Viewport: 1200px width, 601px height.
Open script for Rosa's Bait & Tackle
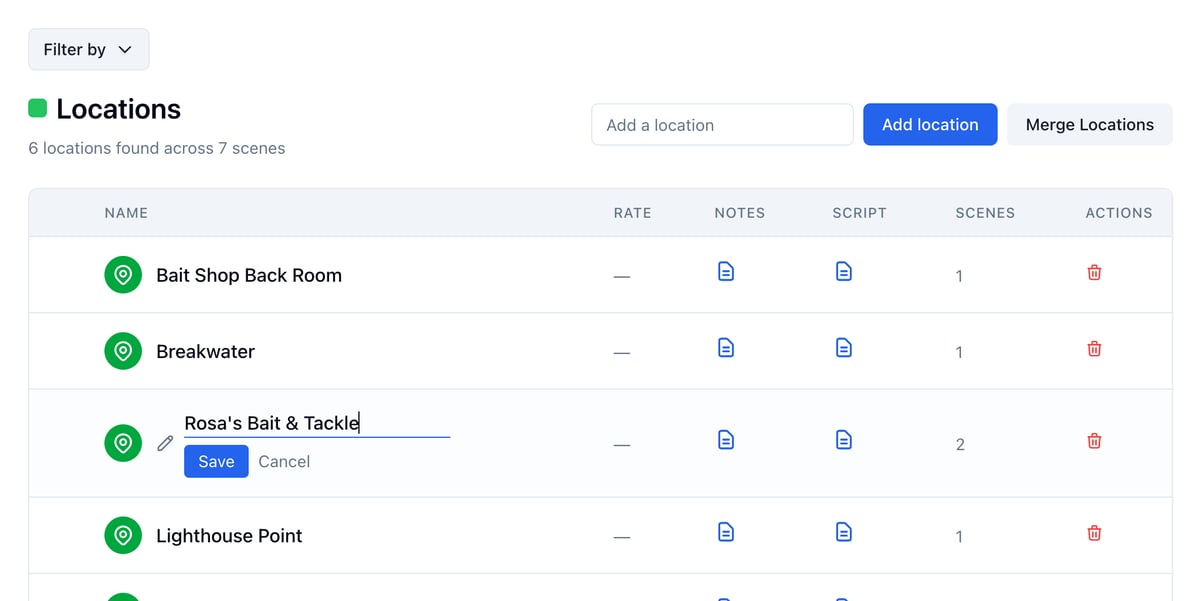pyautogui.click(x=844, y=439)
